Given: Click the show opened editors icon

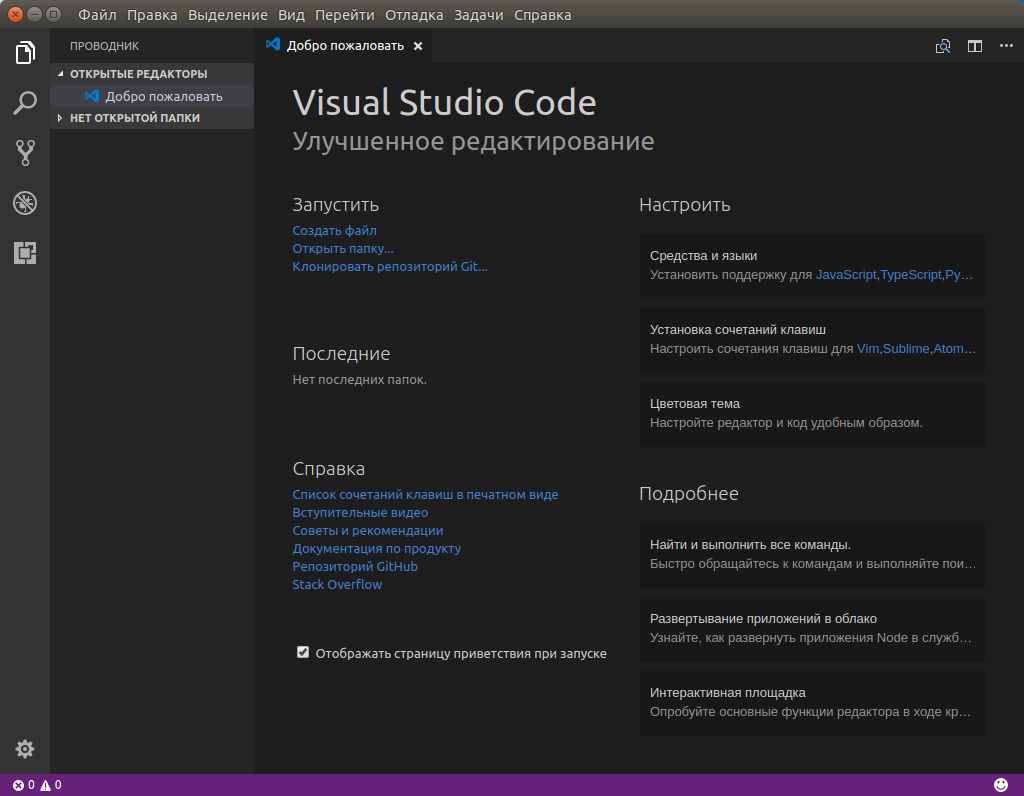Looking at the screenshot, I should [x=942, y=46].
